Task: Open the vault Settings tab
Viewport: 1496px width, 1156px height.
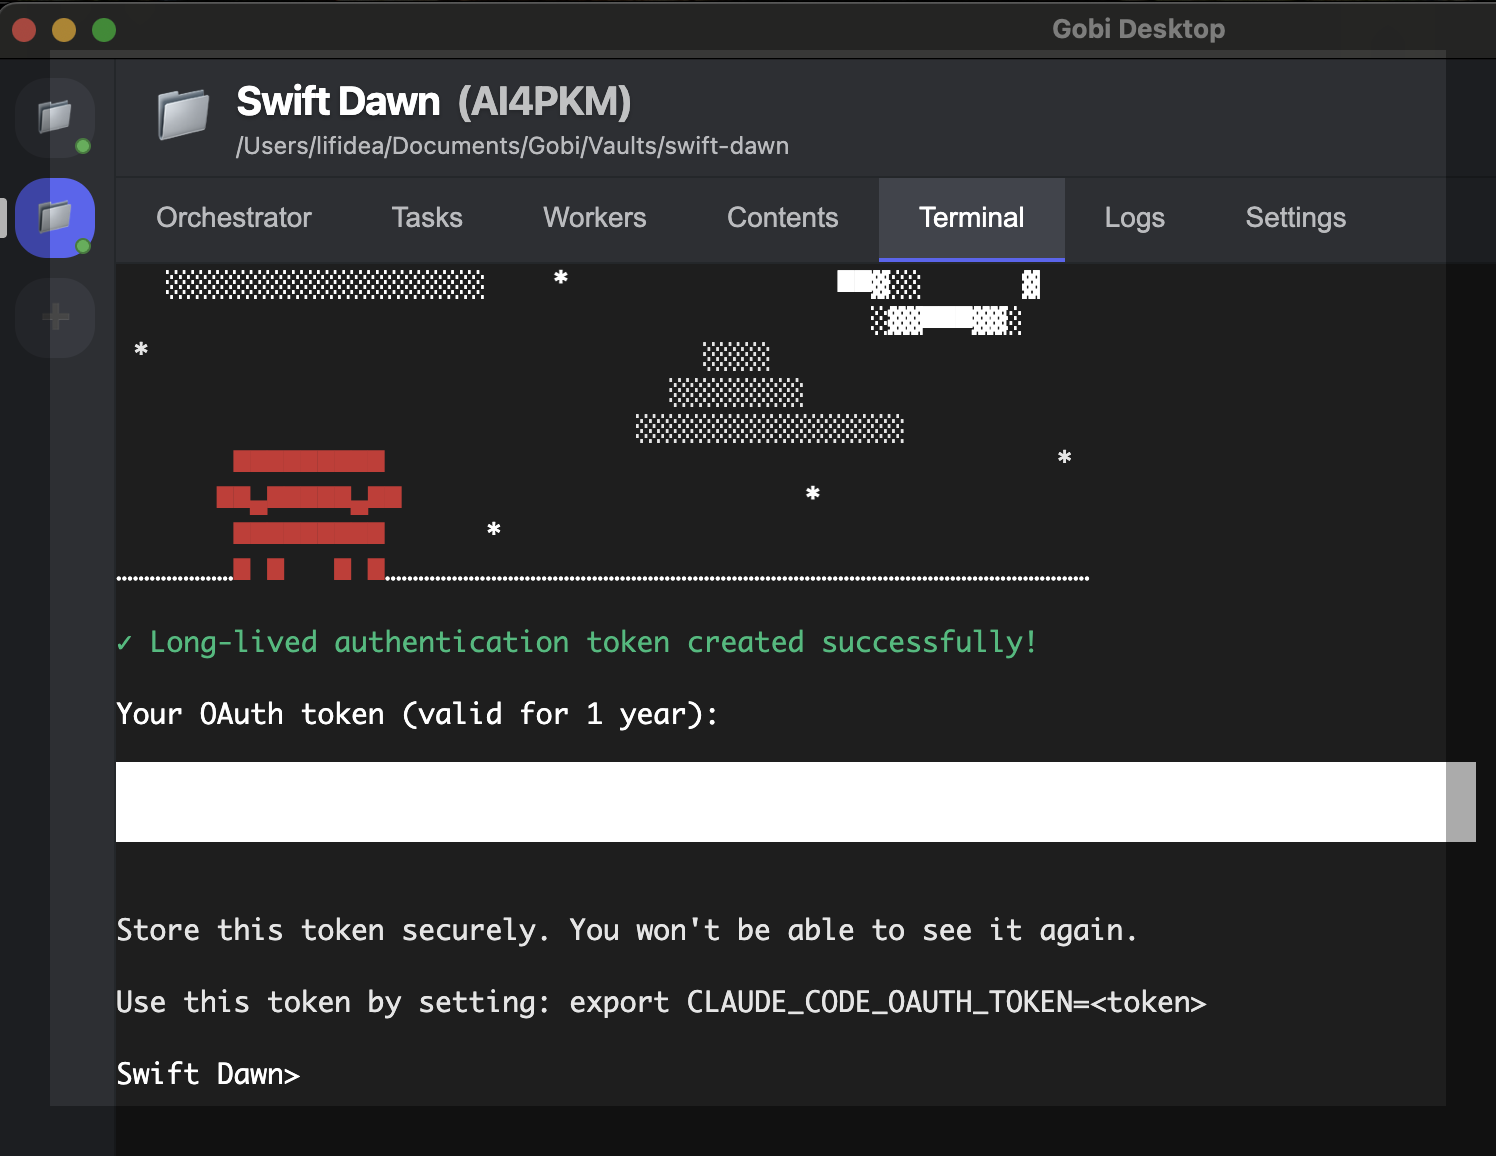Action: (1295, 218)
